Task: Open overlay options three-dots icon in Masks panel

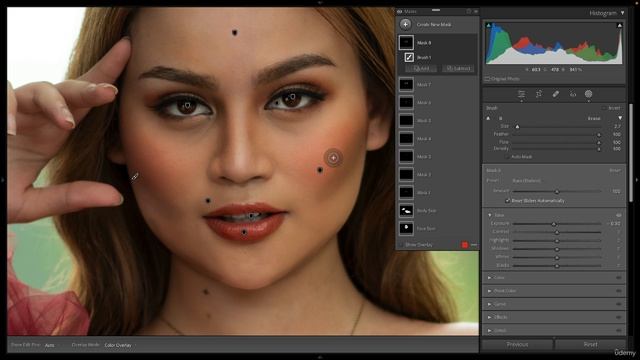Action: coord(474,244)
